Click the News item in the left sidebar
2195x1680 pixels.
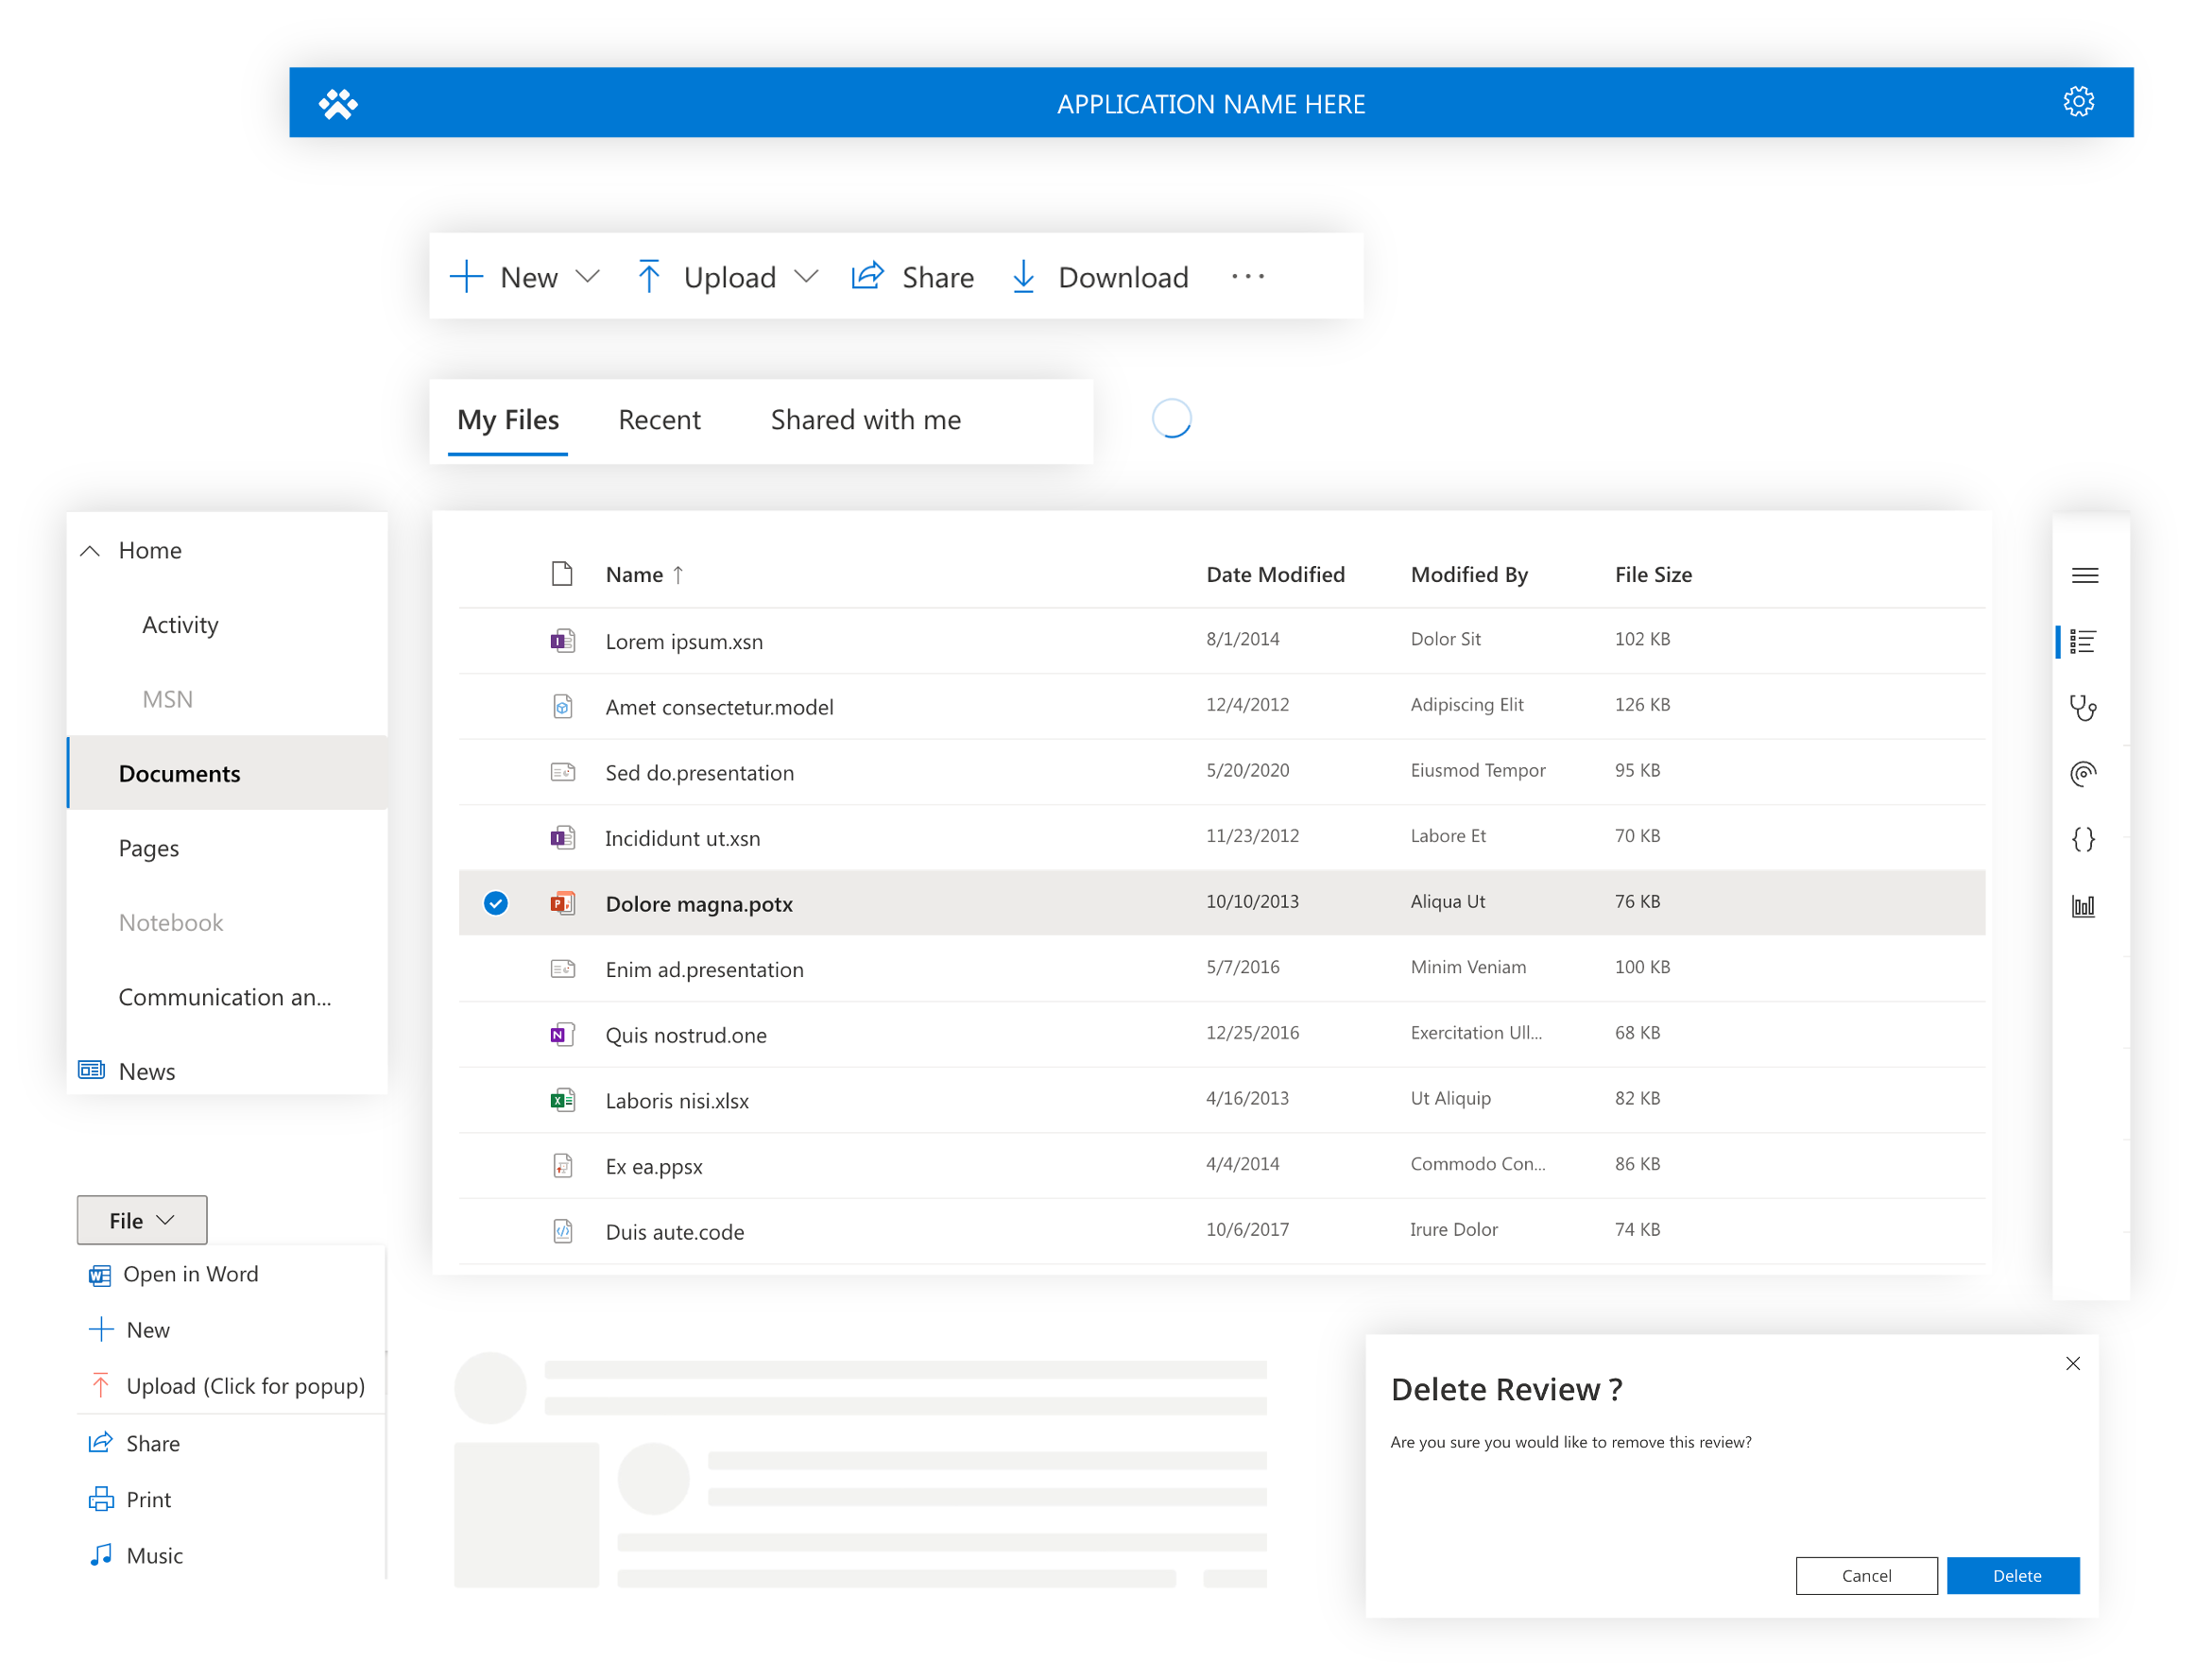tap(146, 1071)
